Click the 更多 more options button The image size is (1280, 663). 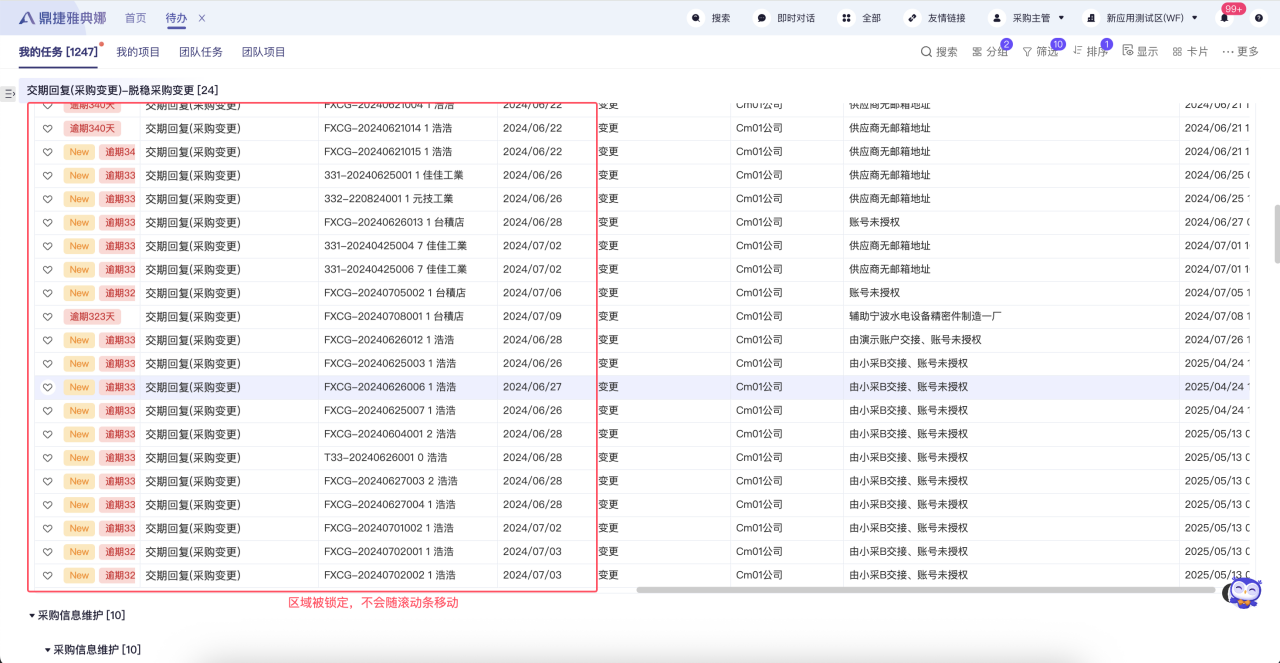click(x=1240, y=51)
